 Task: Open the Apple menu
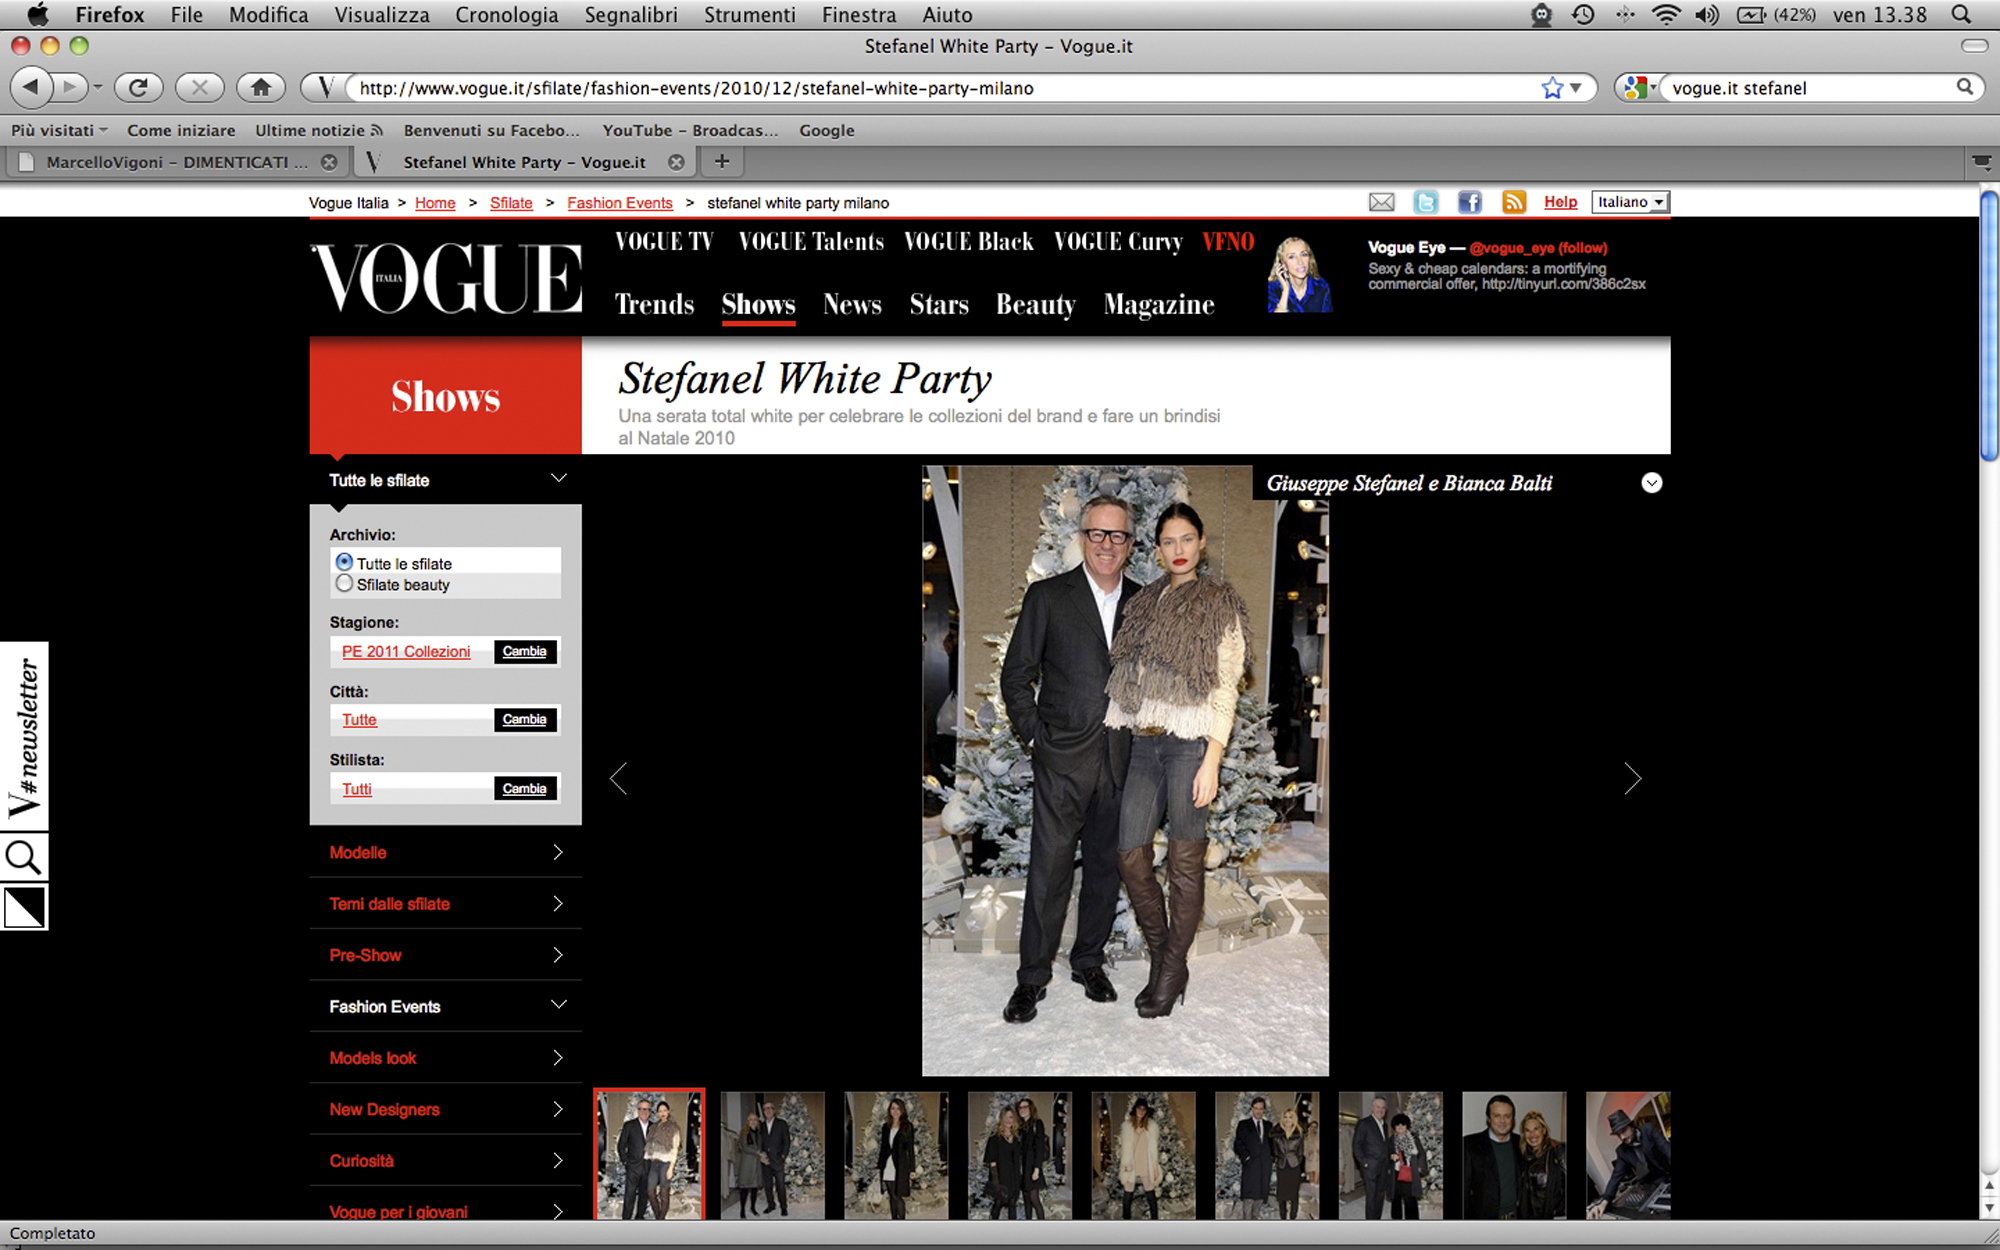[x=38, y=14]
